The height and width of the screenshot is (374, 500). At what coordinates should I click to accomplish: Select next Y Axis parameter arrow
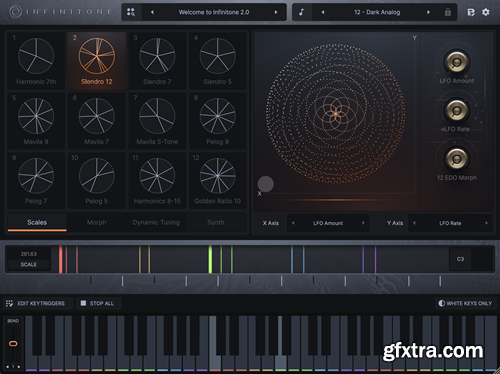tap(486, 223)
